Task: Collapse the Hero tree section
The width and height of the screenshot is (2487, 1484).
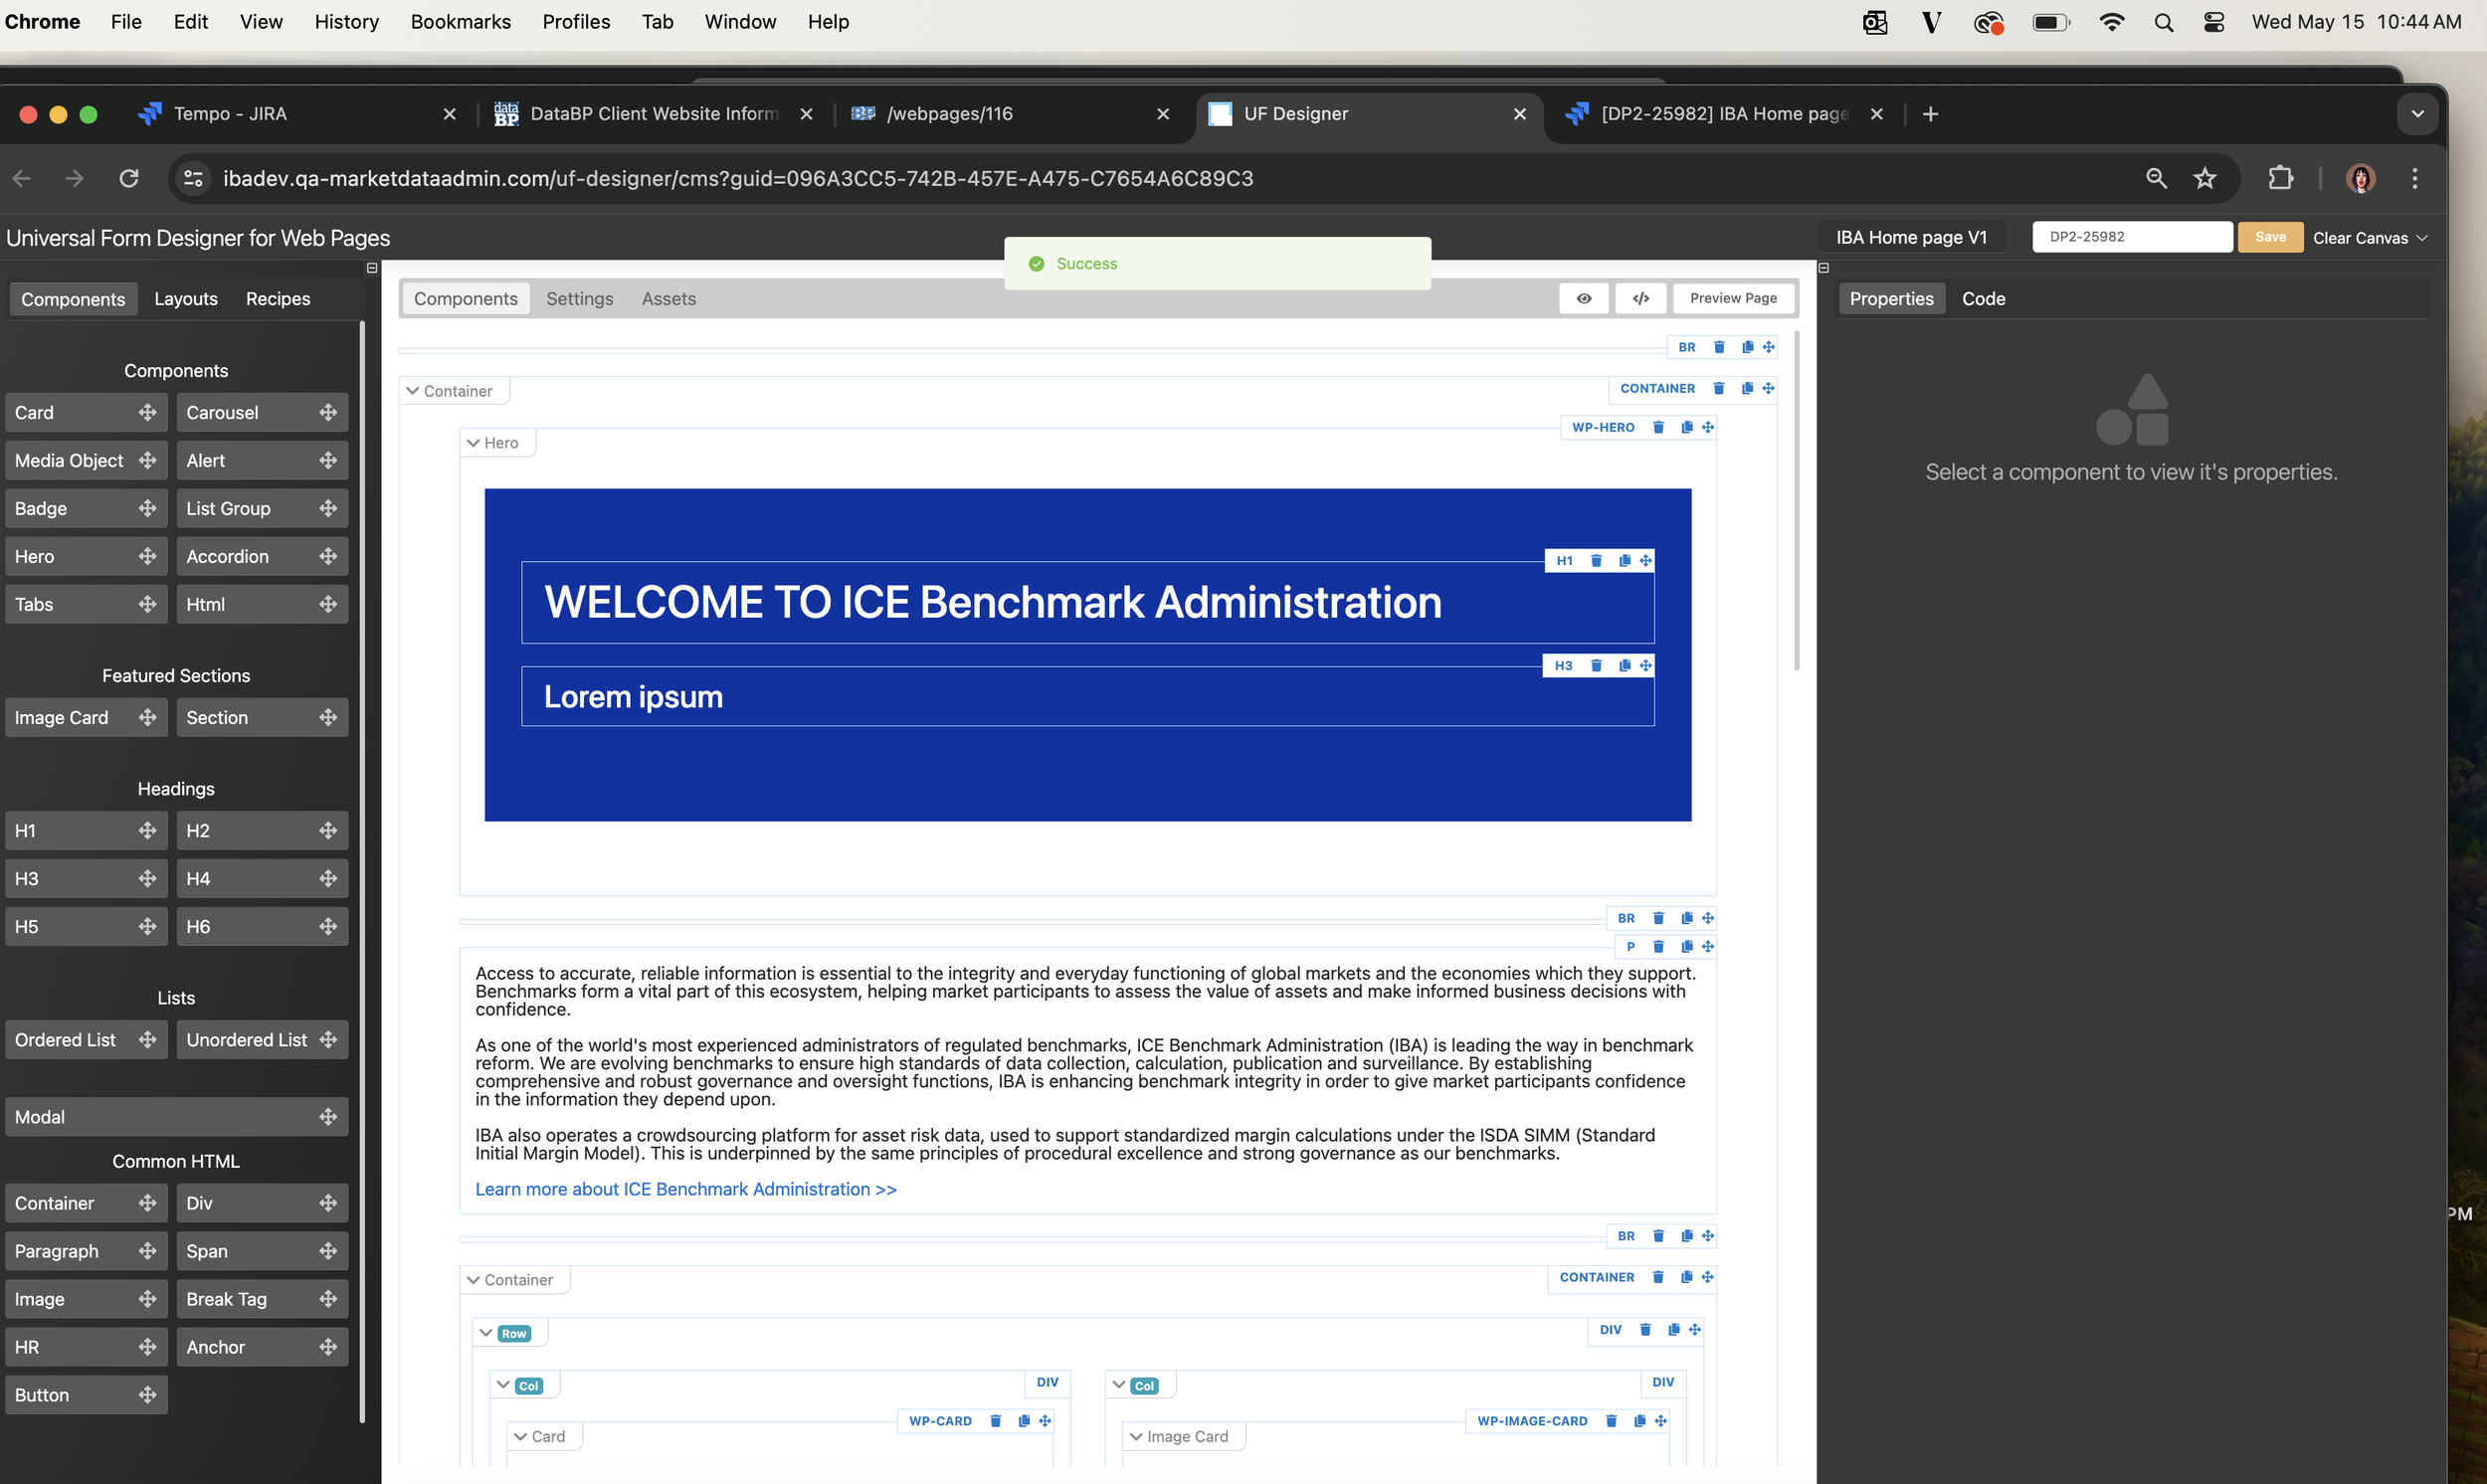Action: point(473,443)
